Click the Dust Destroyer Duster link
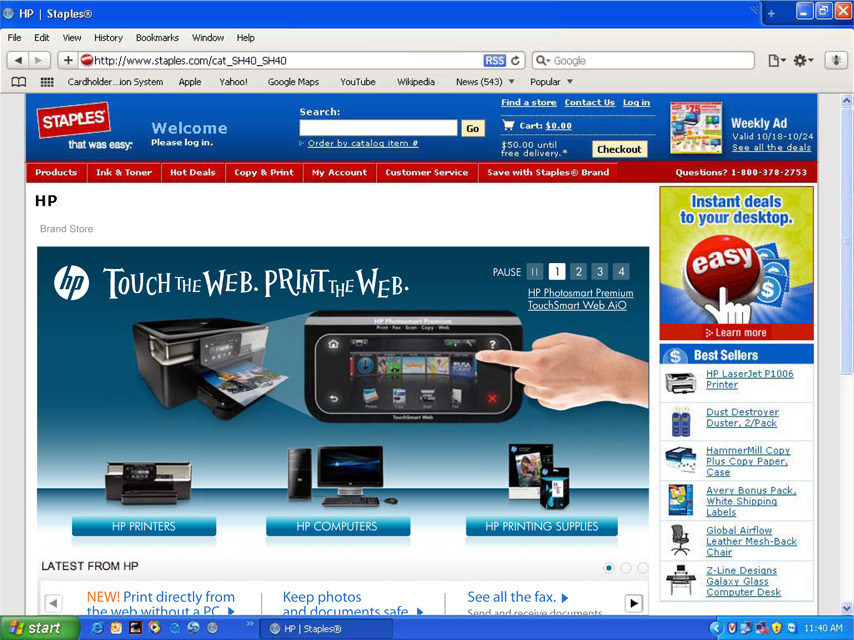Screen dimensions: 854x640 742,417
